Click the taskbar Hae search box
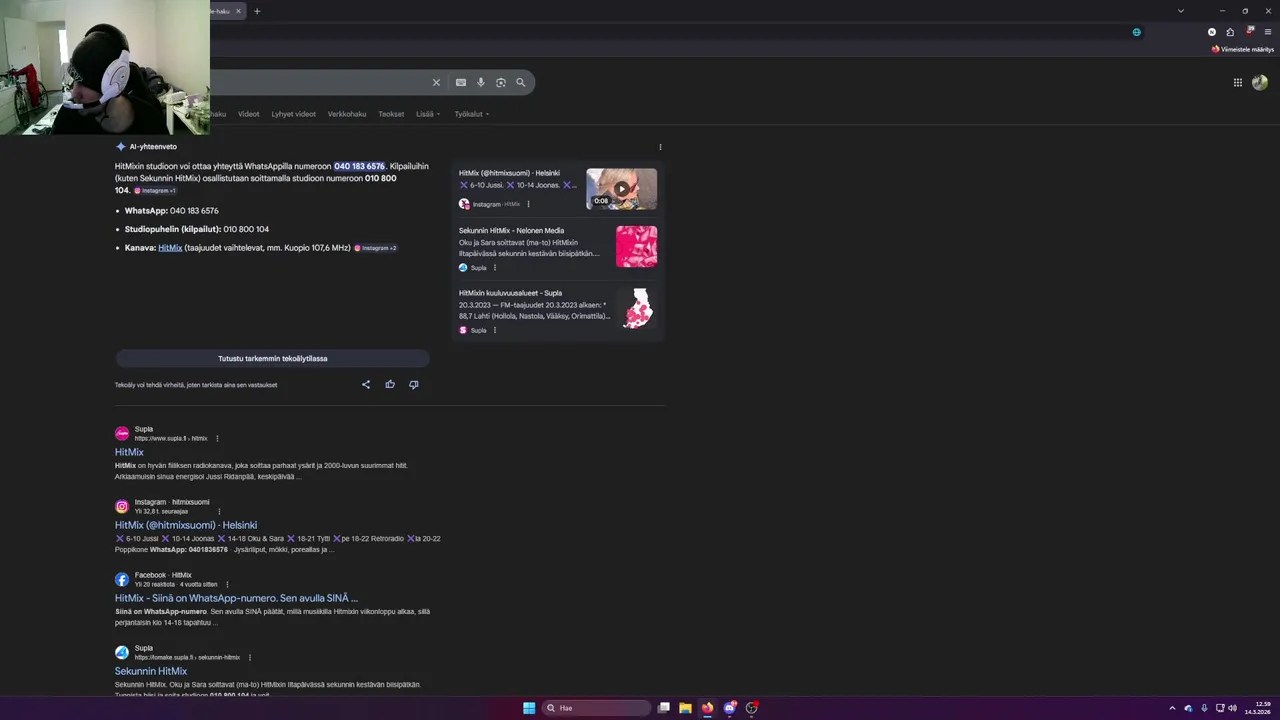Image resolution: width=1280 pixels, height=720 pixels. point(596,708)
